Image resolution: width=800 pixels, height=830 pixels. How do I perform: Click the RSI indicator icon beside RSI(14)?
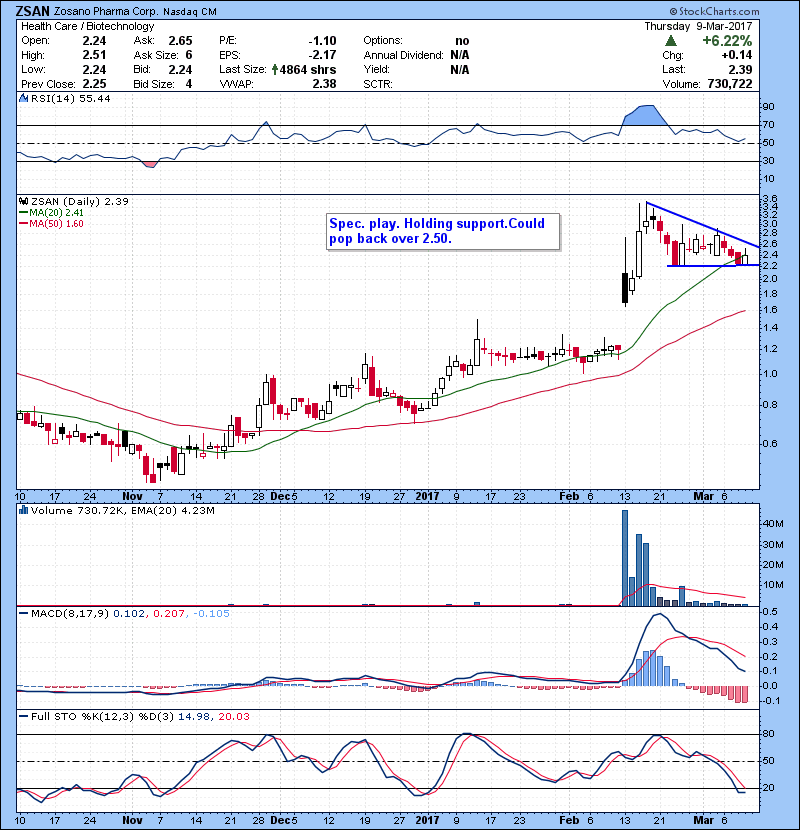(x=23, y=98)
